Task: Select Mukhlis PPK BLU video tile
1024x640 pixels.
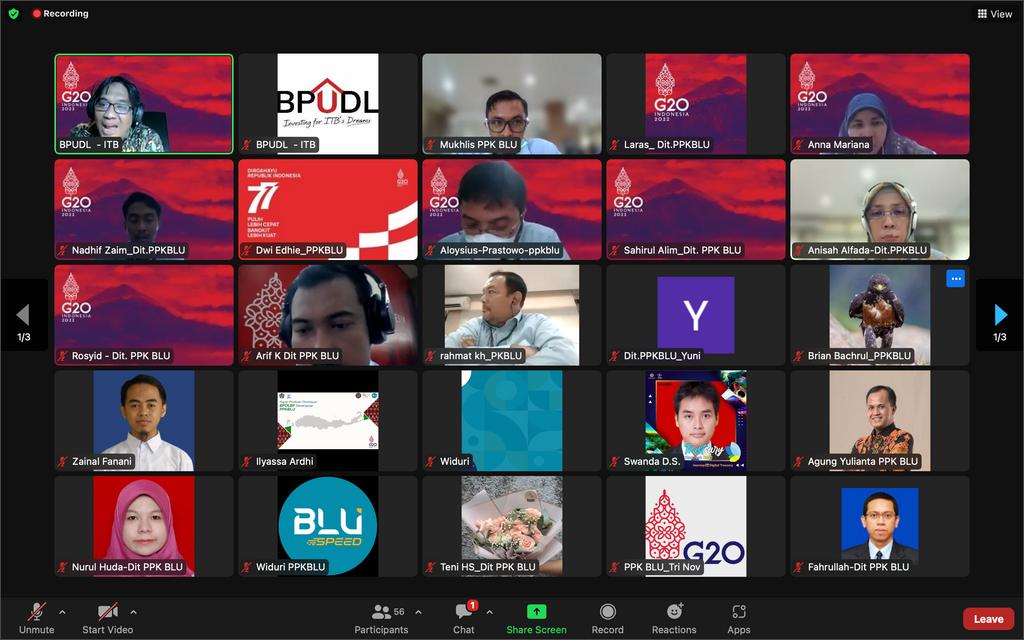Action: click(512, 104)
